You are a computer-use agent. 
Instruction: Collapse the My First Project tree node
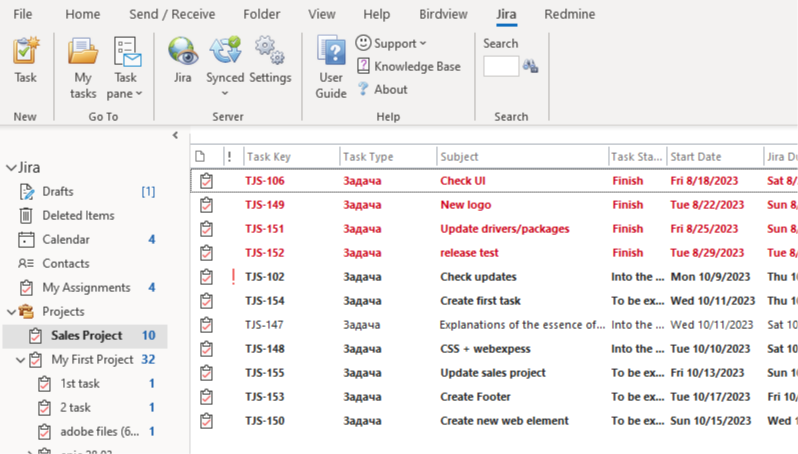click(21, 360)
